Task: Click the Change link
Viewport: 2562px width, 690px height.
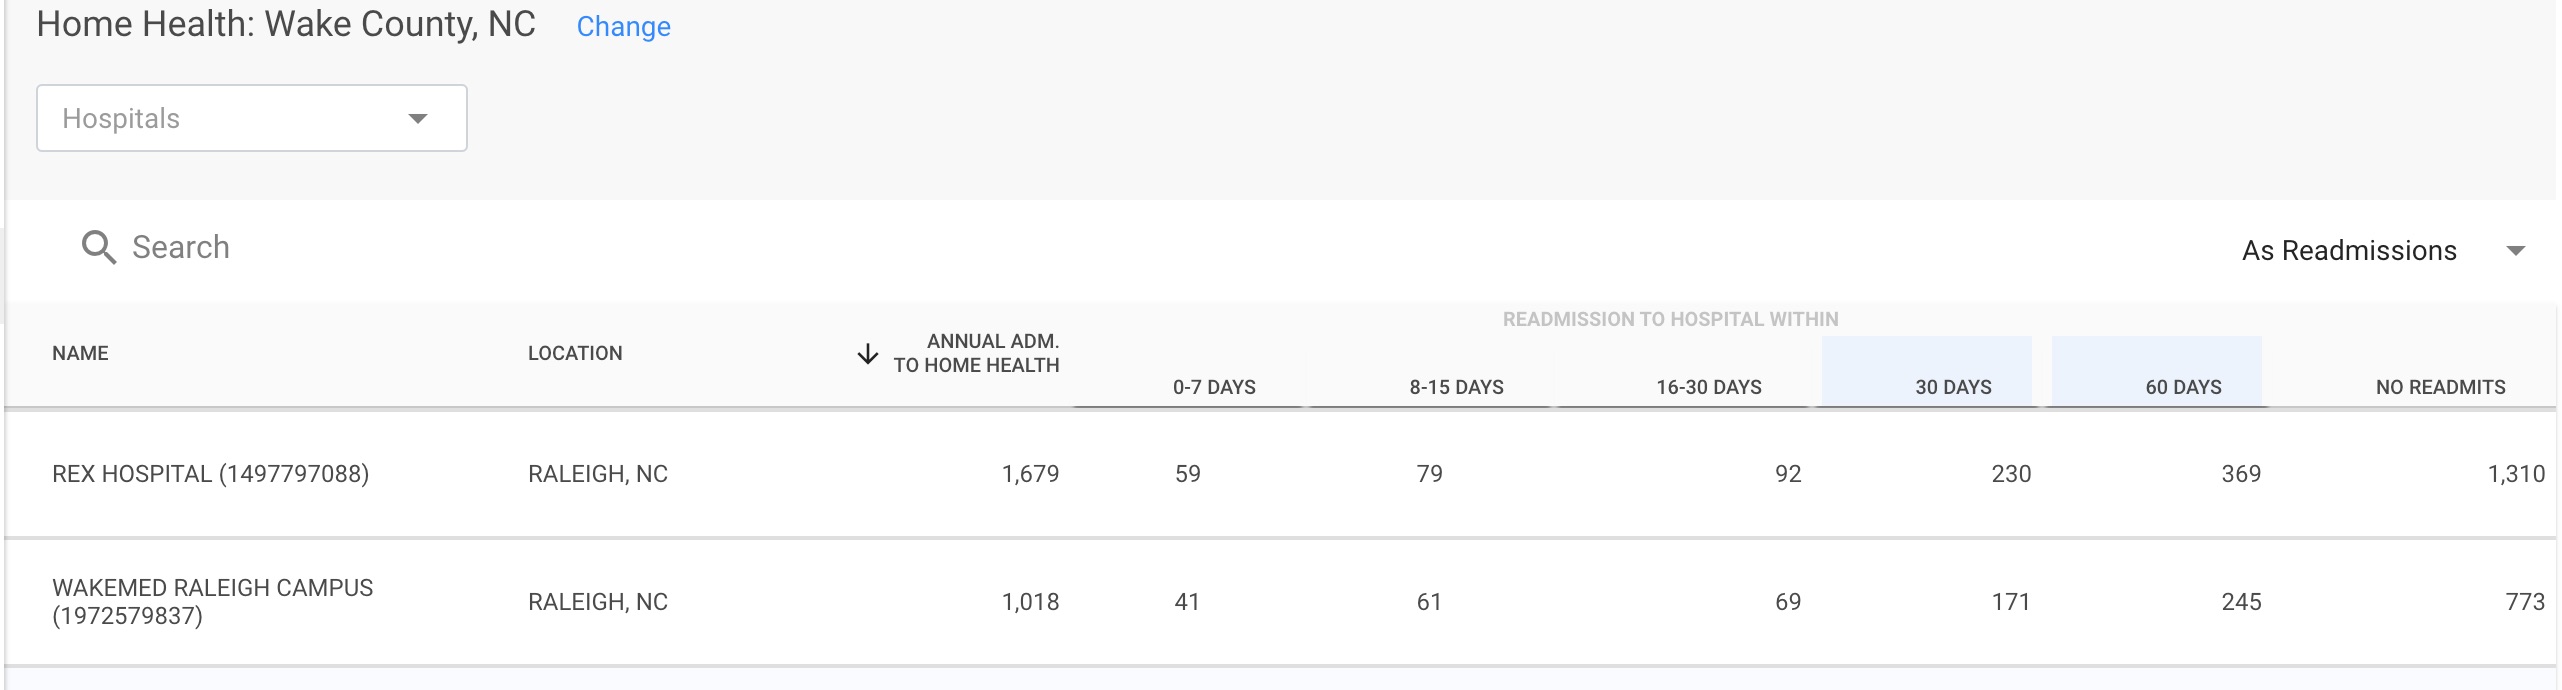Action: pyautogui.click(x=623, y=27)
